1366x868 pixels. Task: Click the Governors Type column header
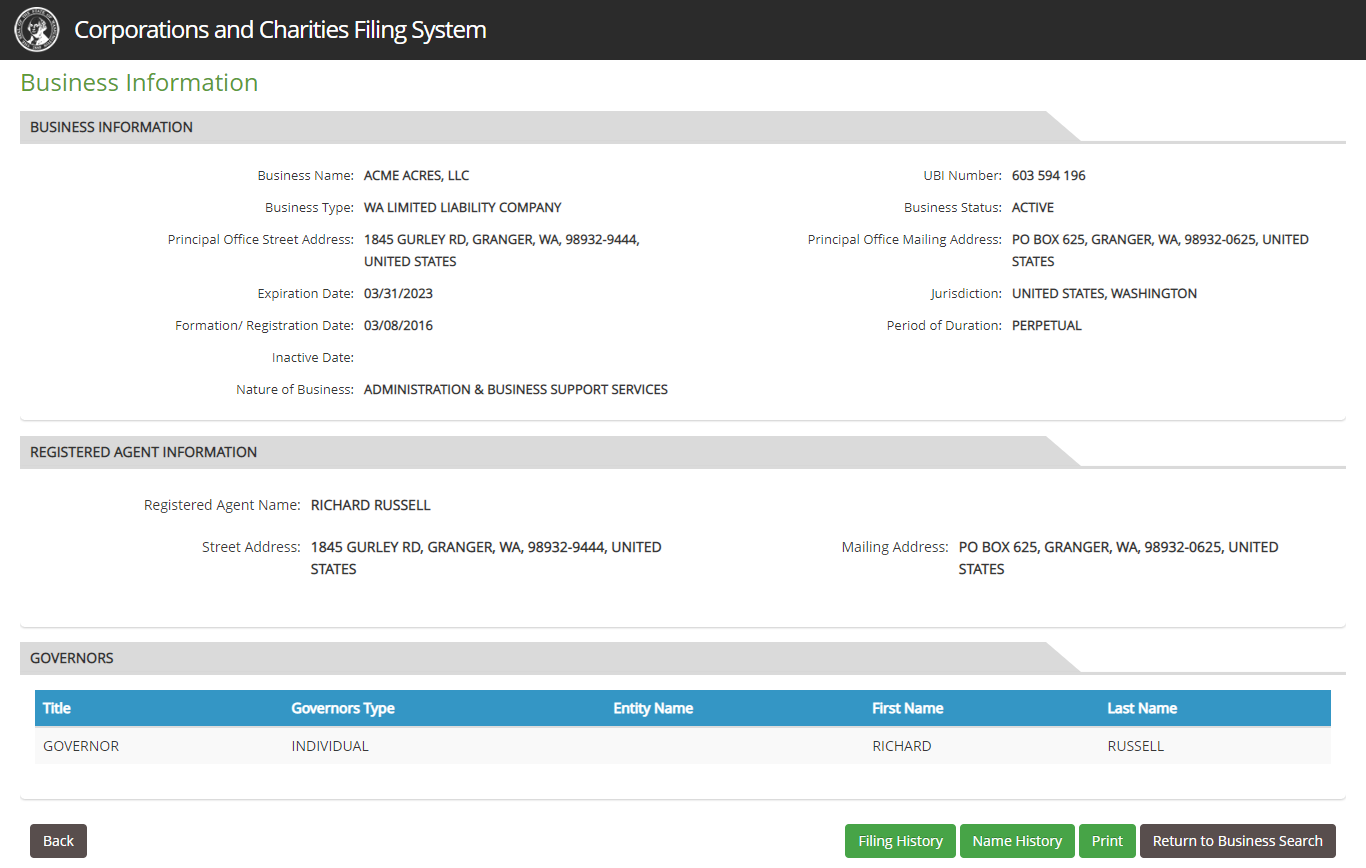click(343, 708)
